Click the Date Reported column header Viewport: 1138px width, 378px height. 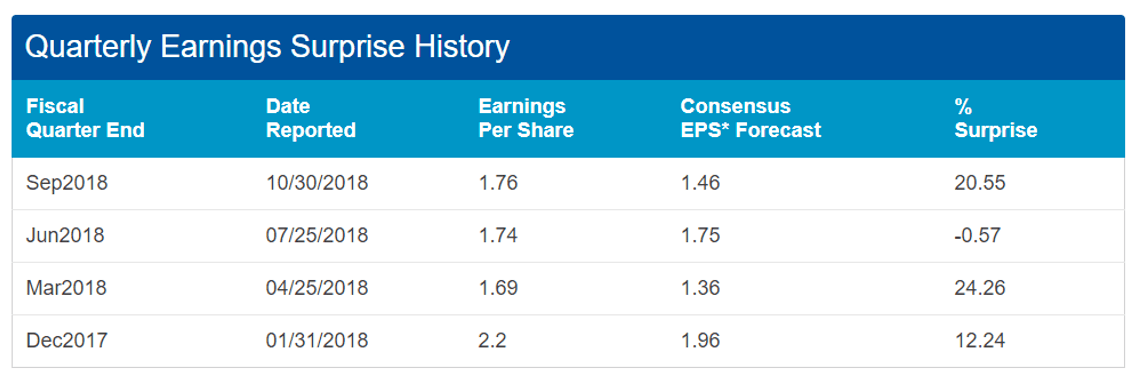click(x=311, y=118)
